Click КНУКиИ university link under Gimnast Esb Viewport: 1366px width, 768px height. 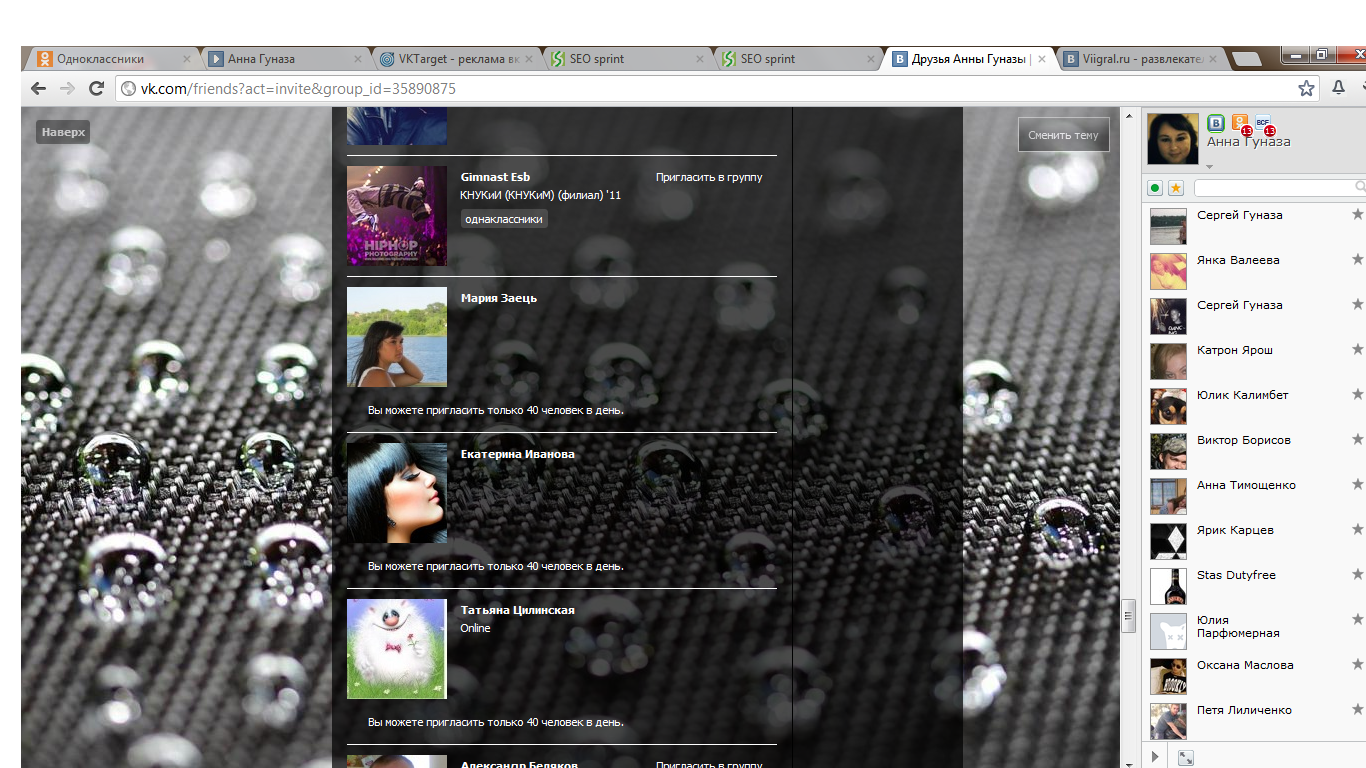[540, 195]
